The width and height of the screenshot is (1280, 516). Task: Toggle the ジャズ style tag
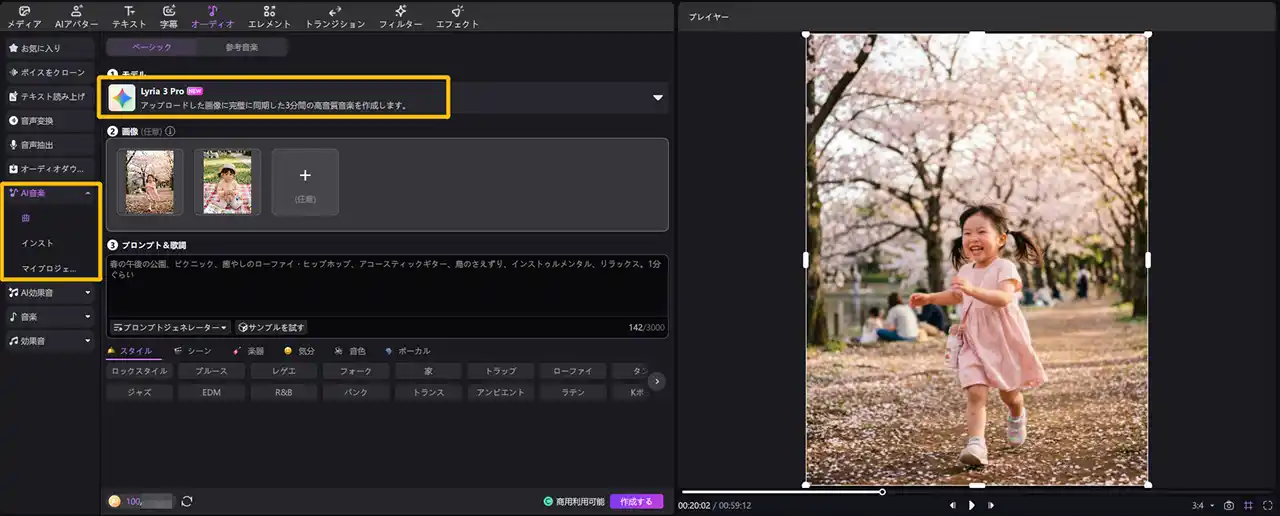point(139,393)
